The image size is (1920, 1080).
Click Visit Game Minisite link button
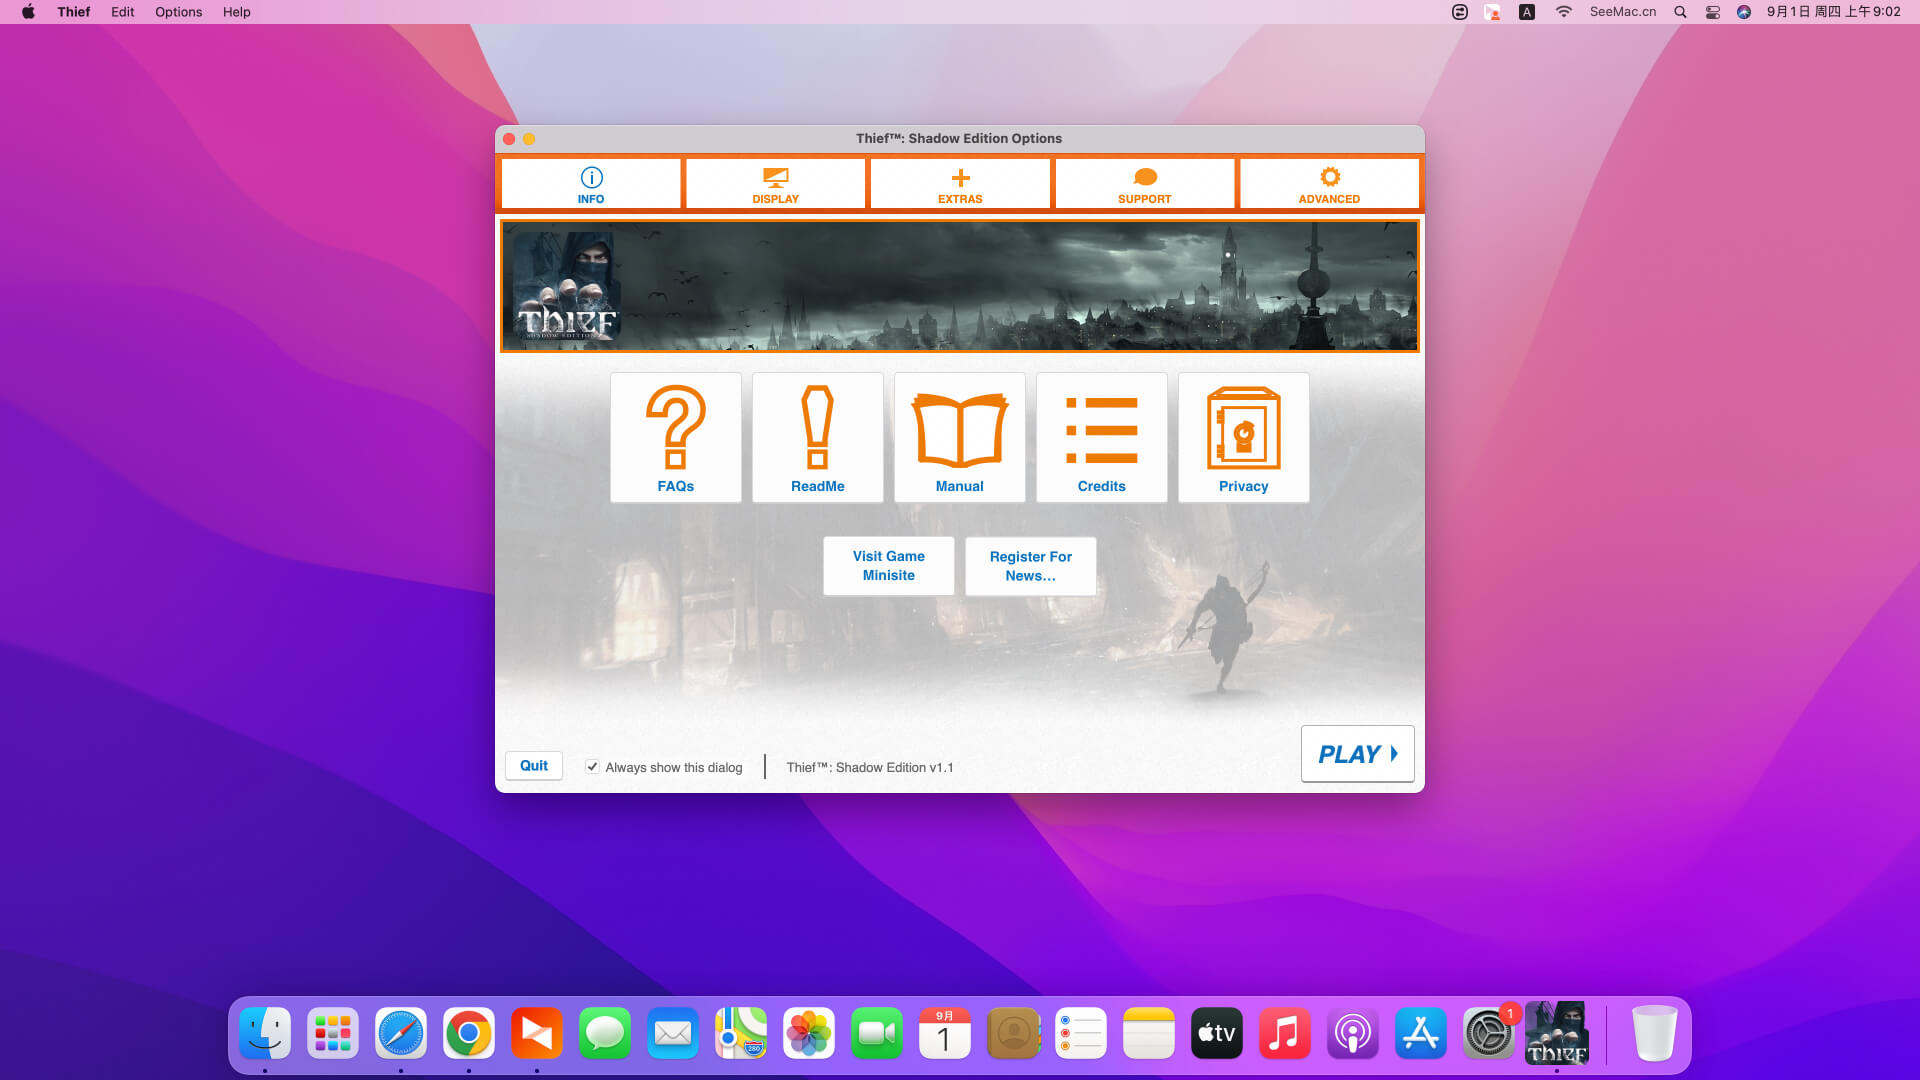click(888, 566)
